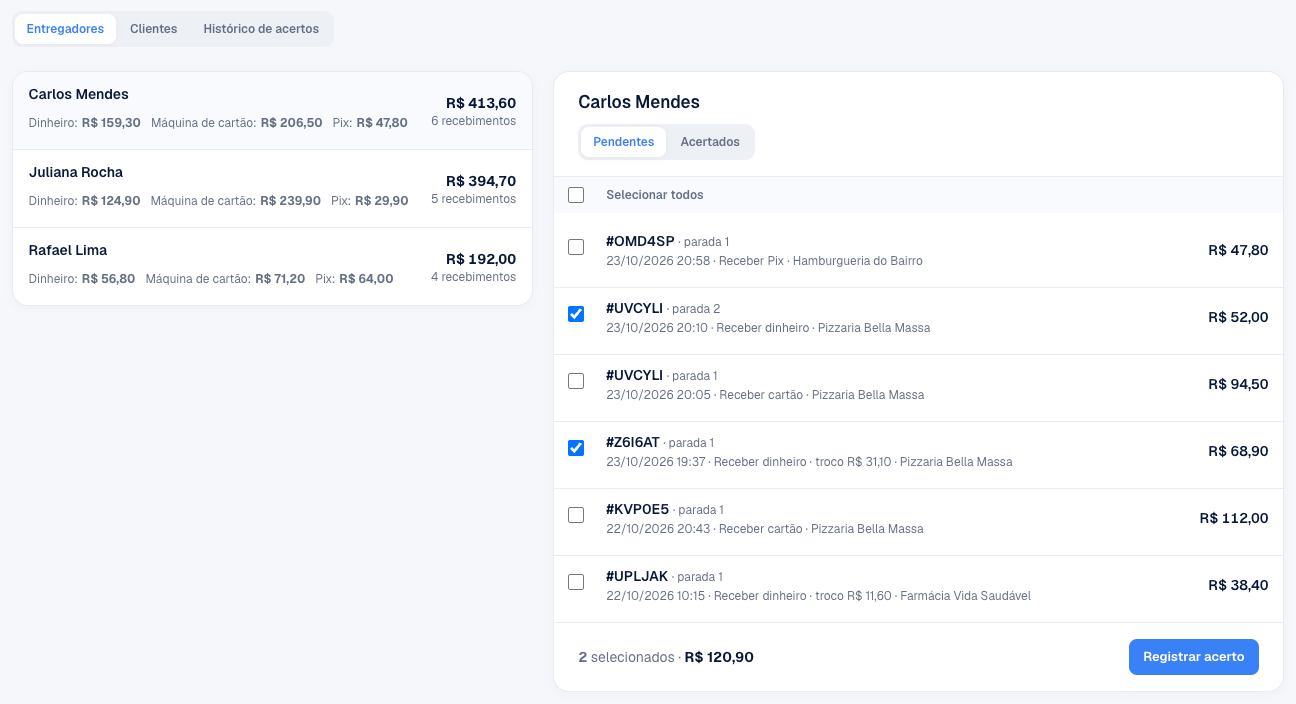Click the #Z6I6AT order code
This screenshot has height=704, width=1296.
(633, 442)
